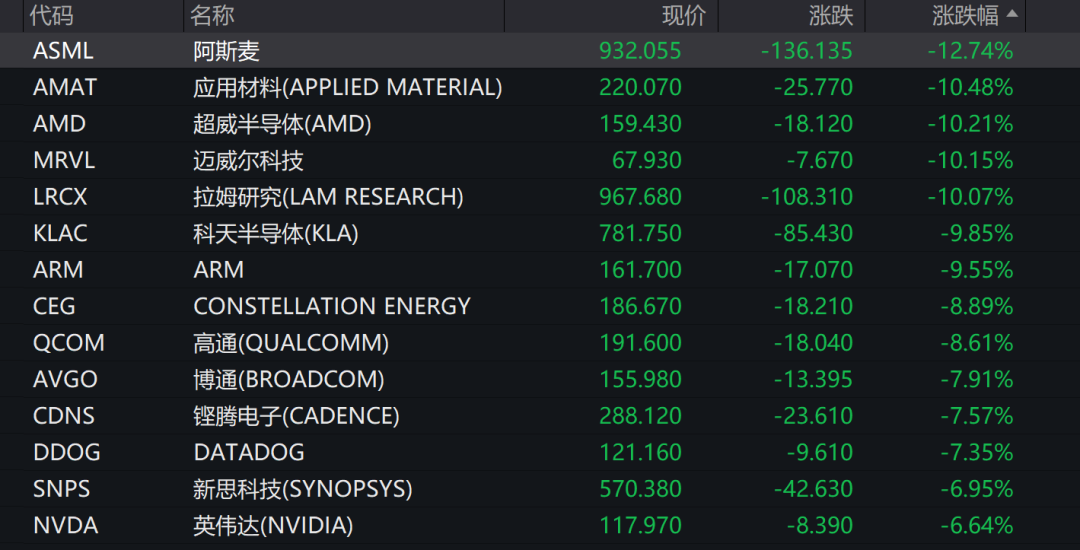Open 高通(QUALCOMM) stock name
This screenshot has width=1080, height=550.
pyautogui.click(x=291, y=343)
